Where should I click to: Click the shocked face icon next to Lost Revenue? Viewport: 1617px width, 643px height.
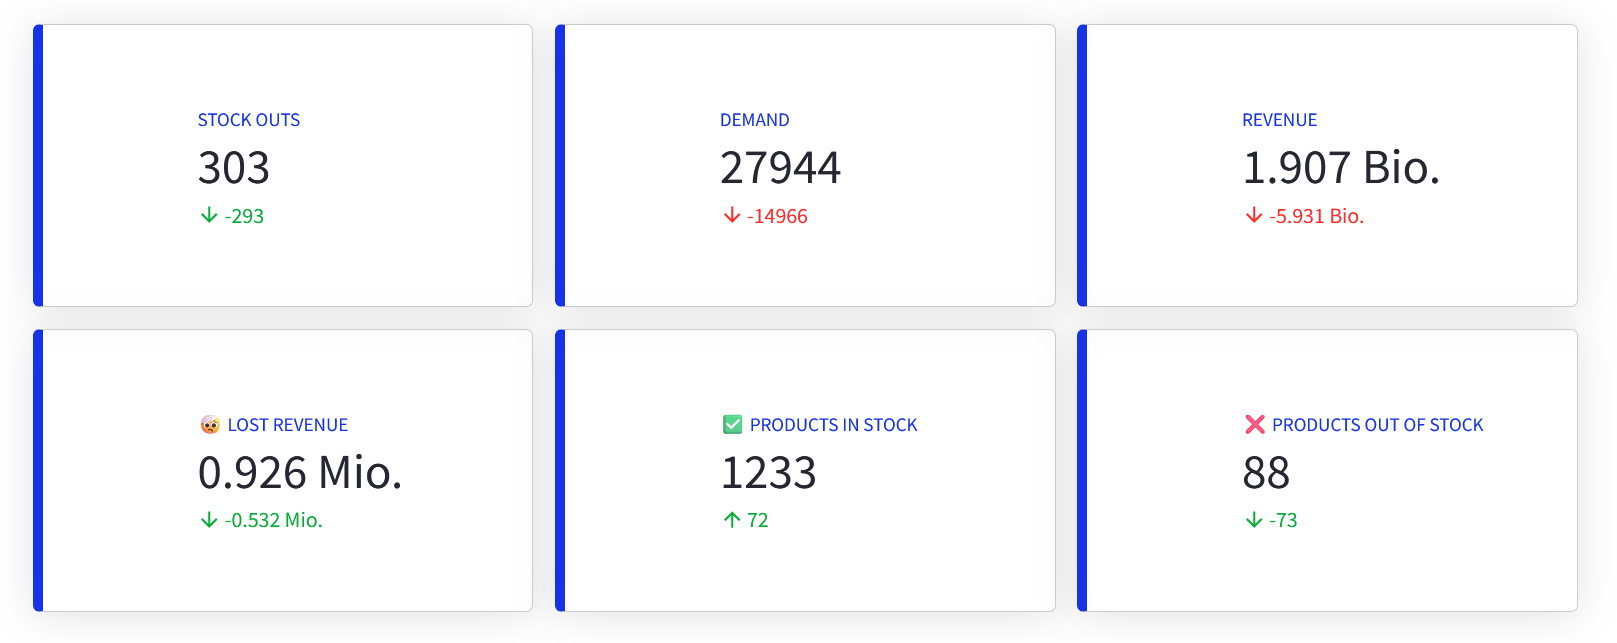click(208, 424)
